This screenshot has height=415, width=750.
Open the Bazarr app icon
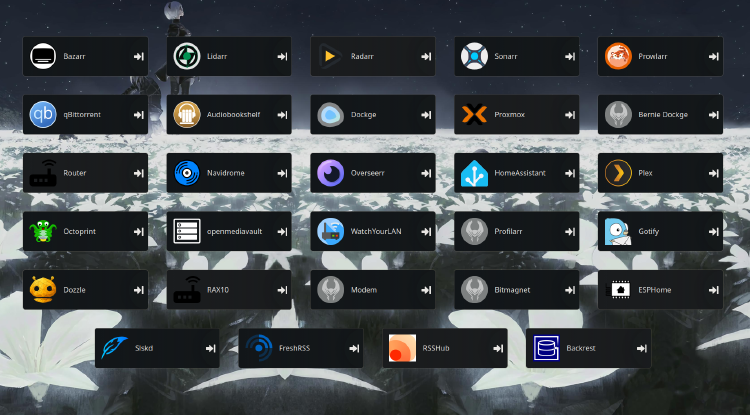point(43,56)
